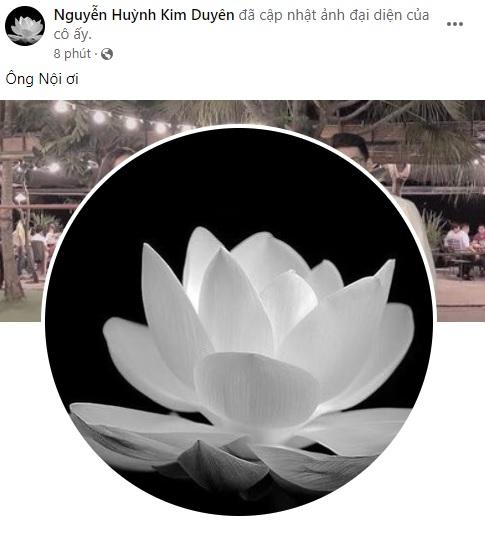Click the globe public privacy icon

pos(107,54)
